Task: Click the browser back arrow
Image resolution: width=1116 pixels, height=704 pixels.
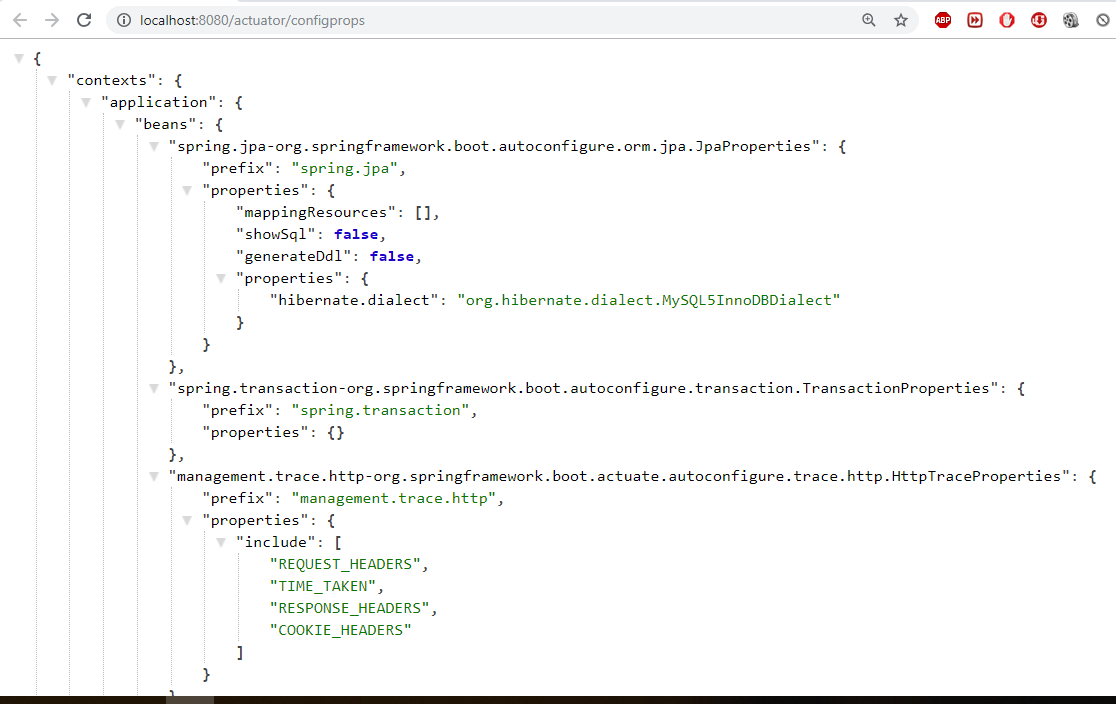Action: [20, 20]
